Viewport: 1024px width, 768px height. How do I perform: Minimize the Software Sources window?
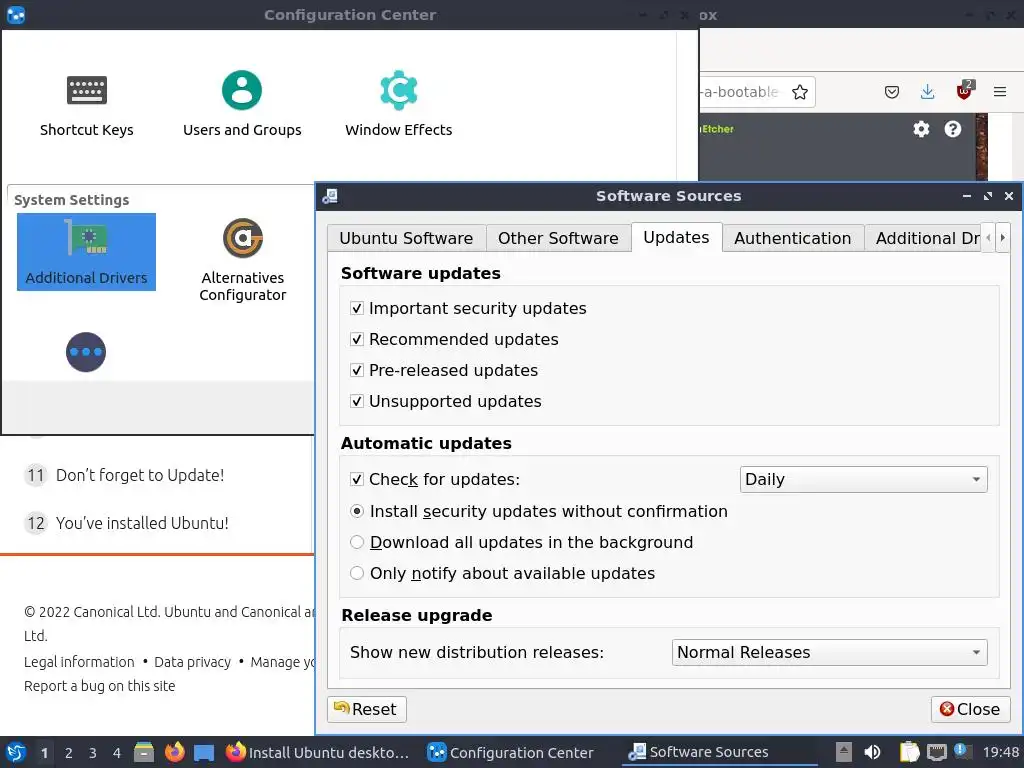coord(967,196)
